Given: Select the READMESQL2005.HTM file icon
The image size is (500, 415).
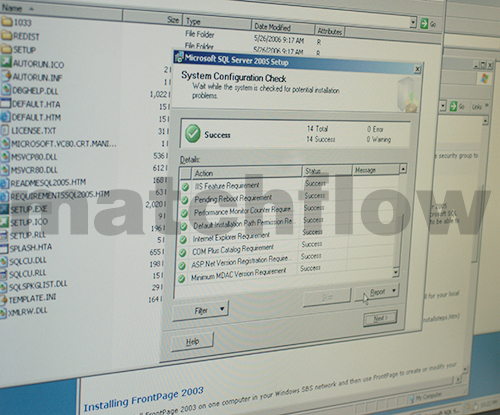Looking at the screenshot, I should (5, 183).
